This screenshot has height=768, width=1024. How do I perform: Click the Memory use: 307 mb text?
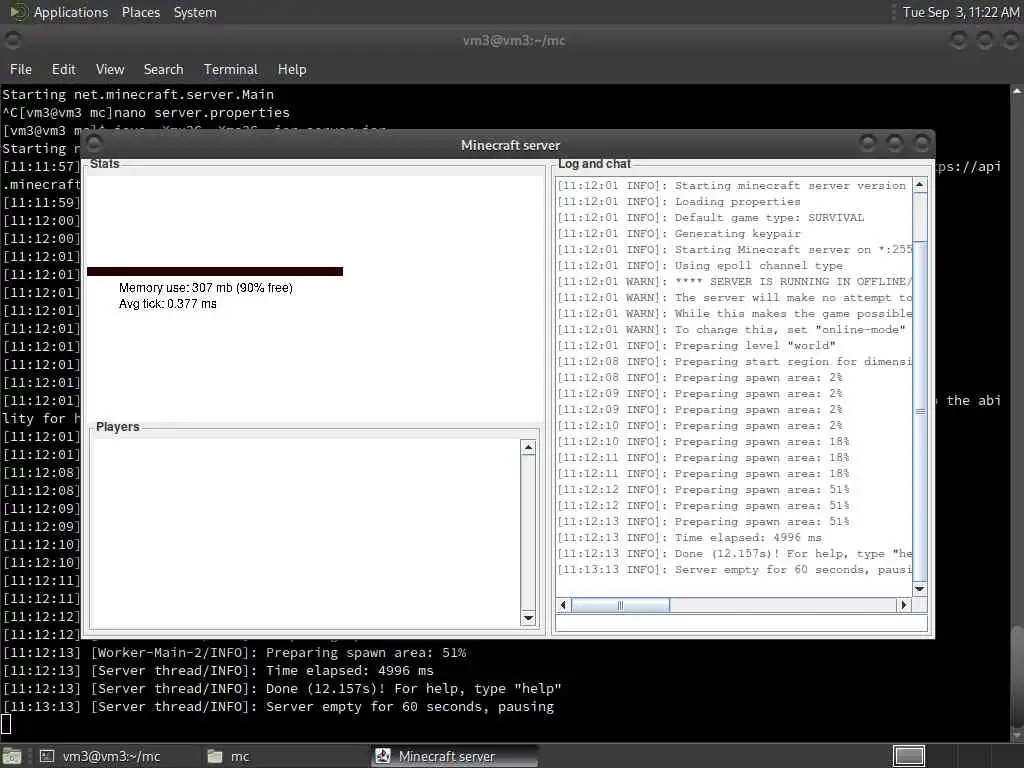pyautogui.click(x=206, y=287)
